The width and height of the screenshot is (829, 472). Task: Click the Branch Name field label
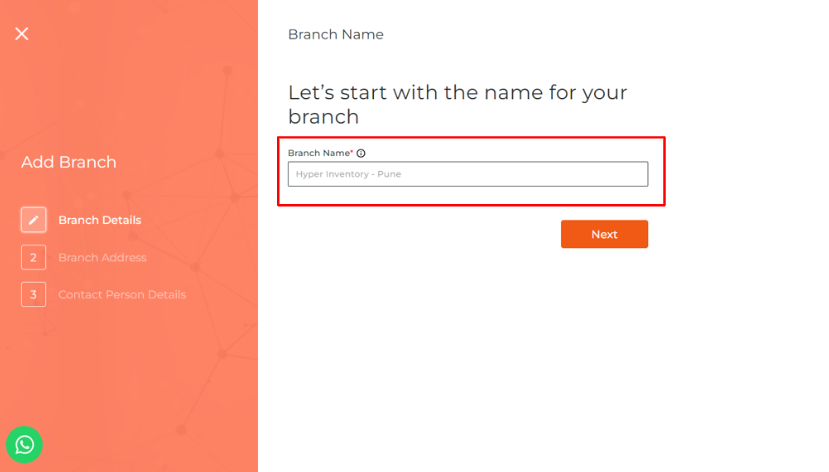(319, 153)
